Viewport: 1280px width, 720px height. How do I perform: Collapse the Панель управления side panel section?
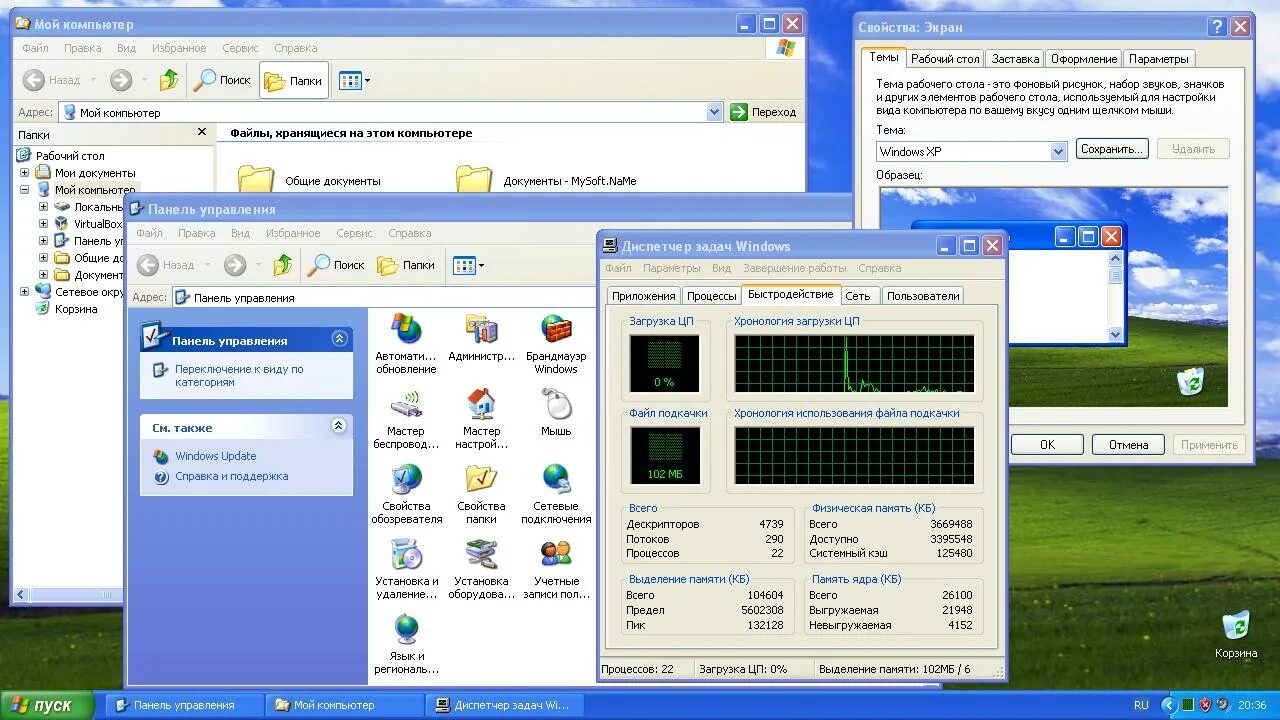(x=339, y=339)
